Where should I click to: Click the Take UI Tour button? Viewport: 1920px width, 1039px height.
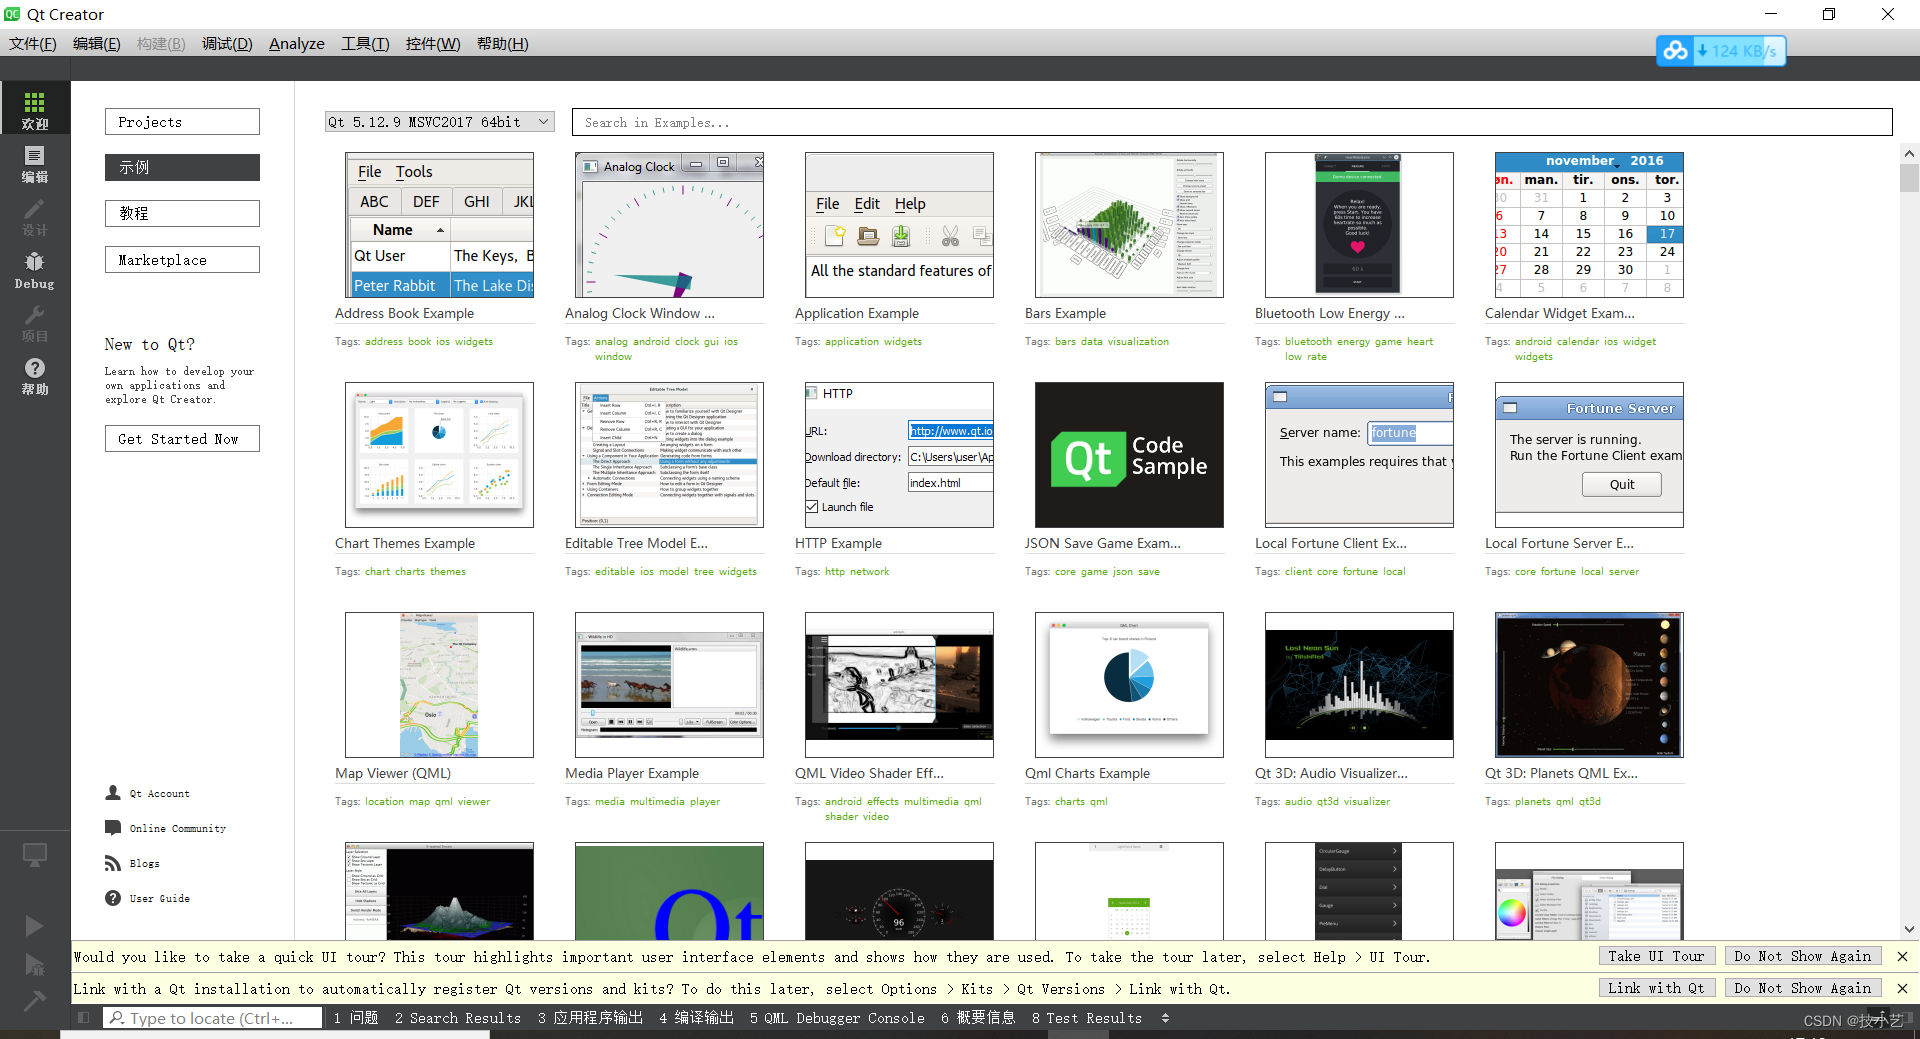click(1656, 957)
